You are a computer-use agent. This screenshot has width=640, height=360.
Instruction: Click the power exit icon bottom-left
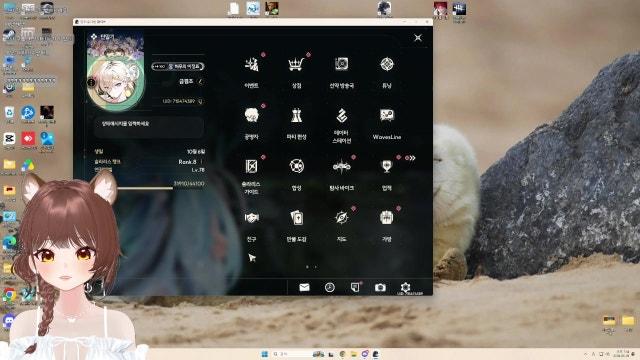tap(88, 288)
